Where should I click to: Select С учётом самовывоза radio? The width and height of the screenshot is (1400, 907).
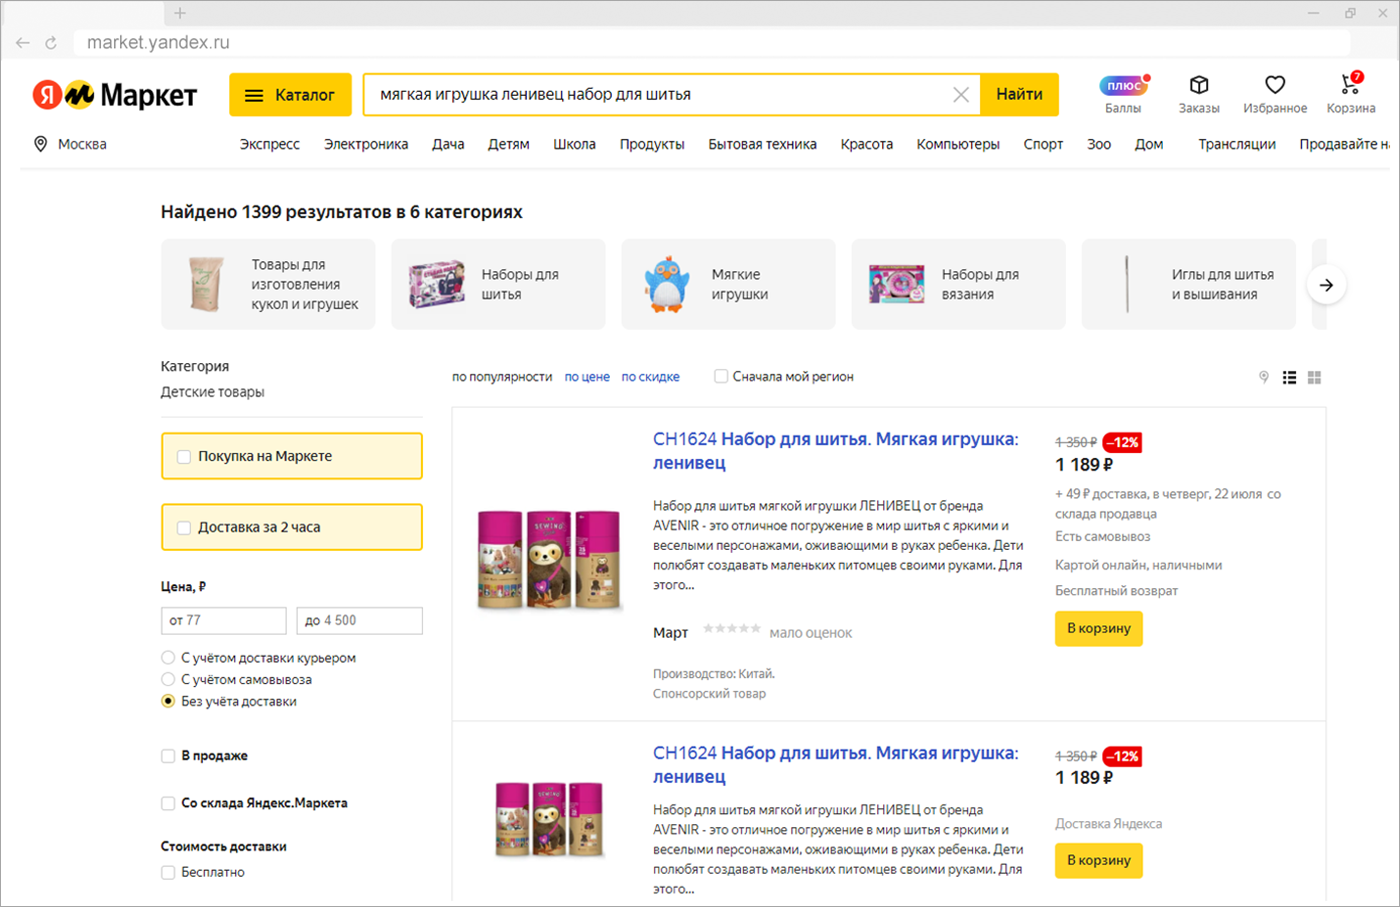[x=168, y=680]
